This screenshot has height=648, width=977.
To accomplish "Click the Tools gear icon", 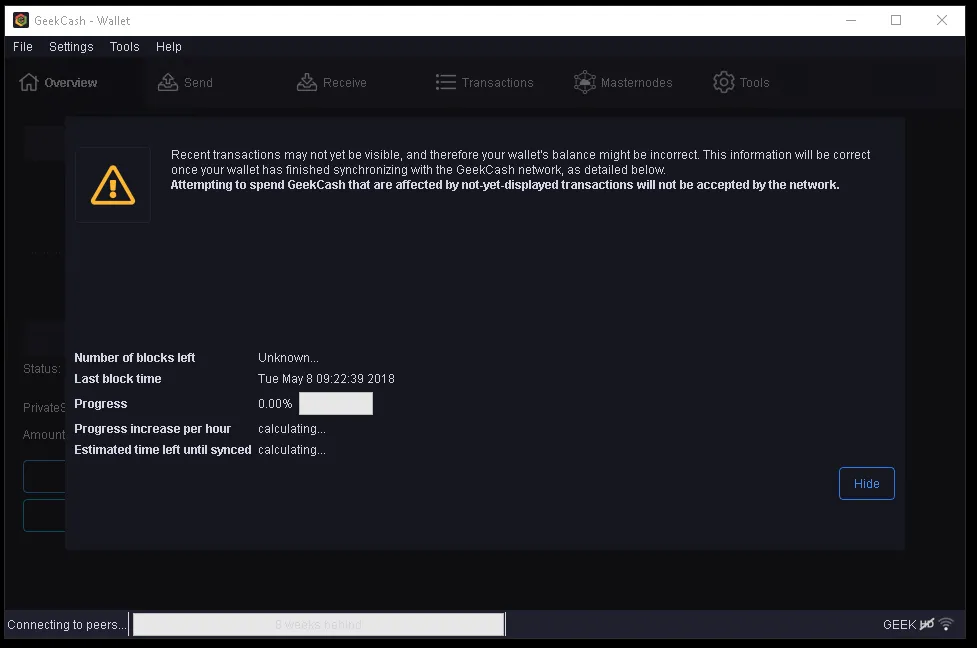I will 723,82.
